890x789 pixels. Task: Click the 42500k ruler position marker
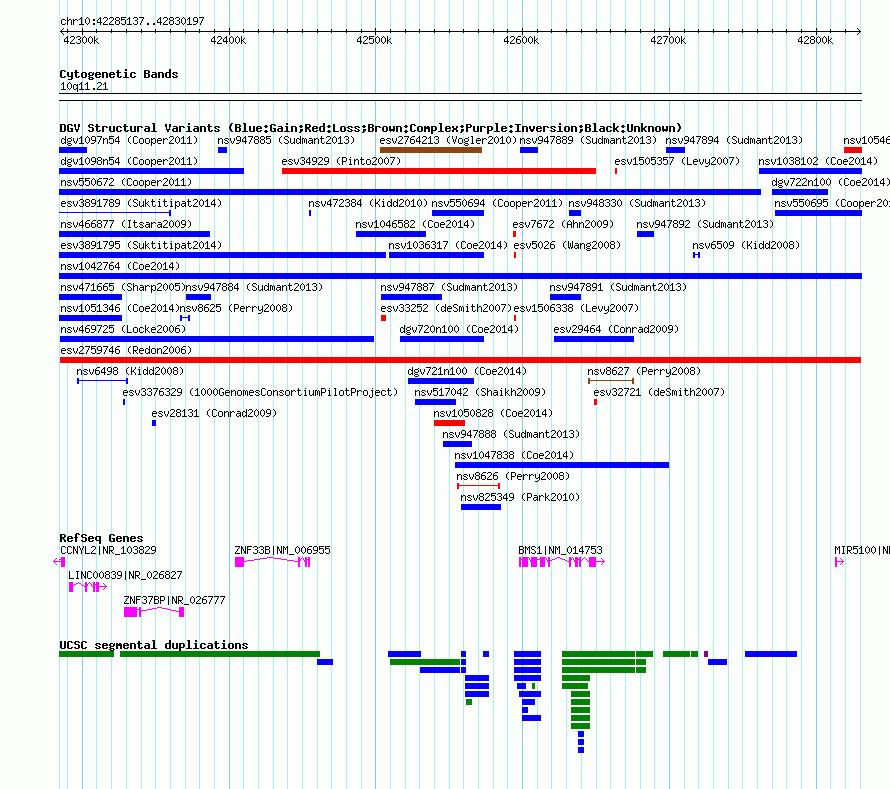click(x=374, y=40)
